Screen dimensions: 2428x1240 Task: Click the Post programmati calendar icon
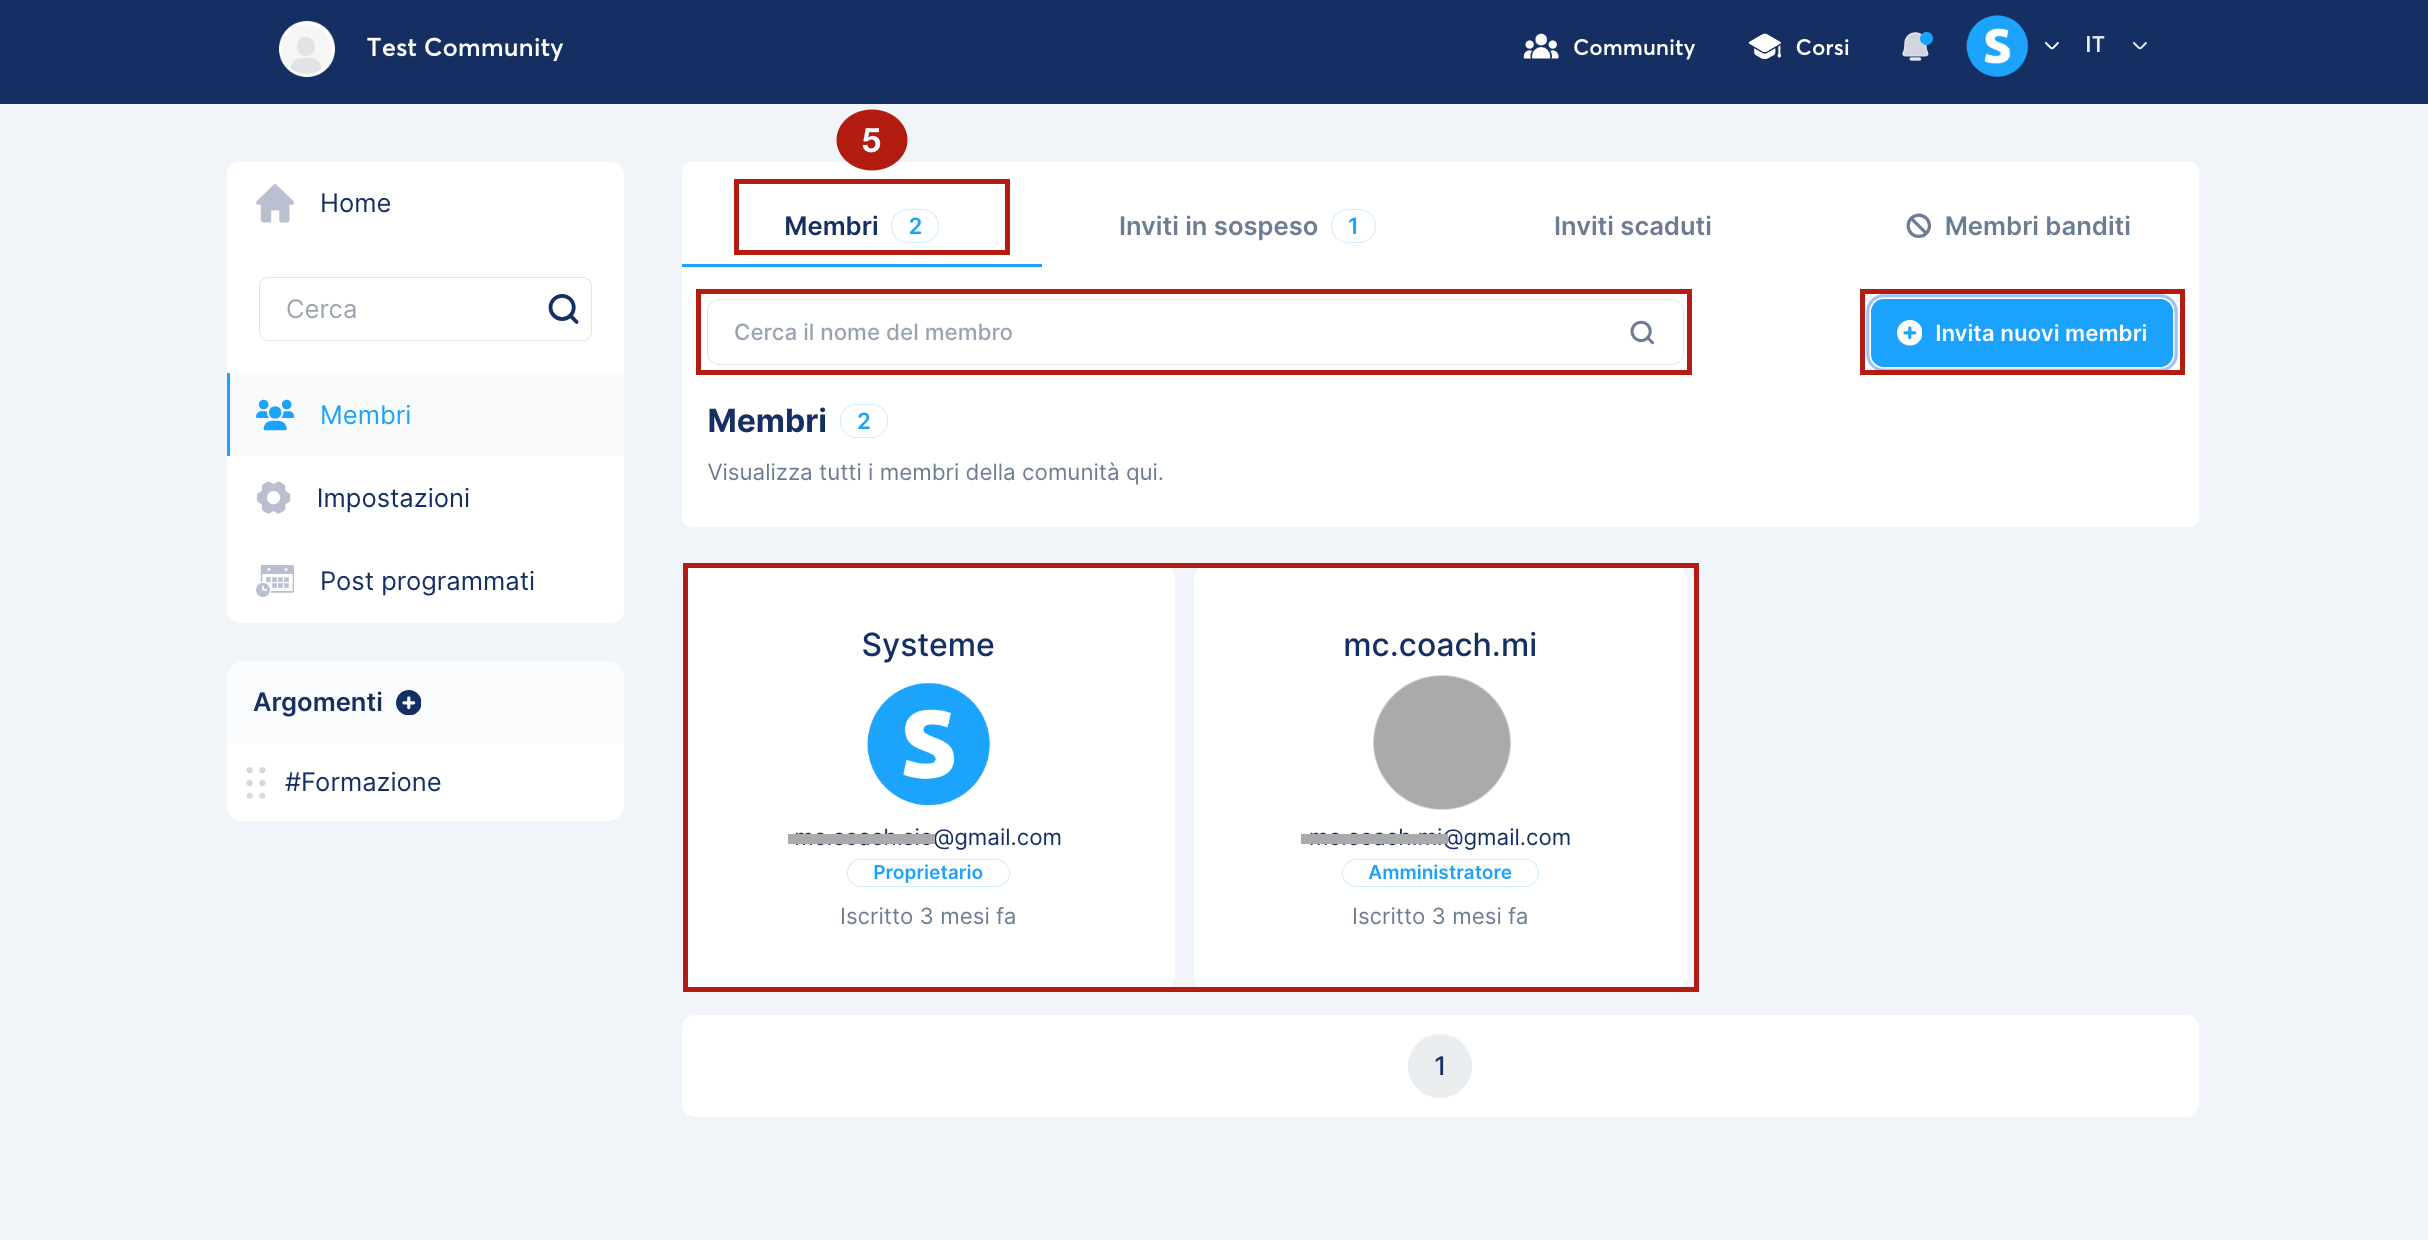click(275, 580)
